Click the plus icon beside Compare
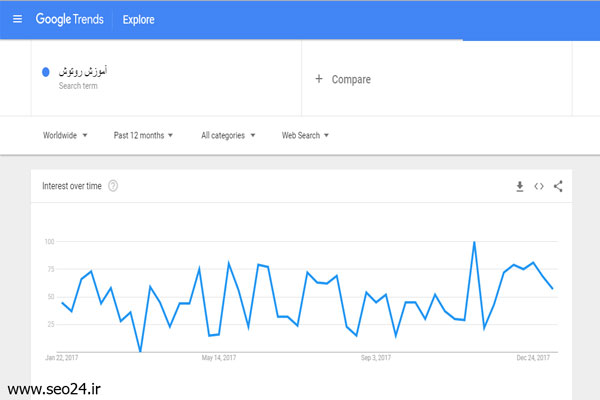The width and height of the screenshot is (600, 400). tap(319, 79)
